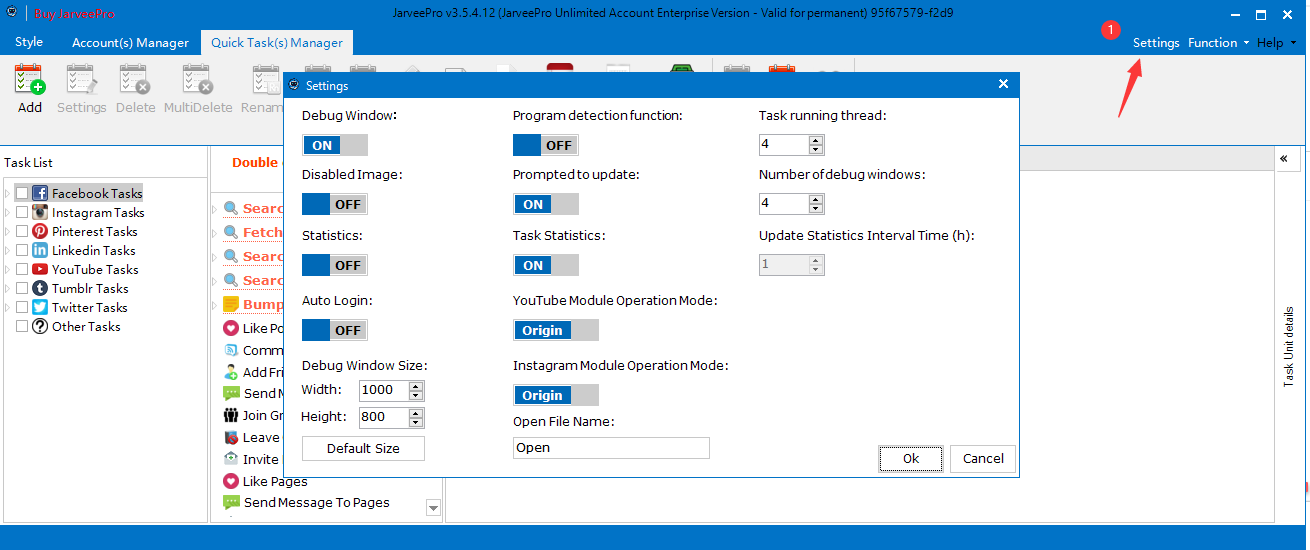Click Ok in the Settings dialog
Screen dimensions: 1310x550
[x=910, y=458]
